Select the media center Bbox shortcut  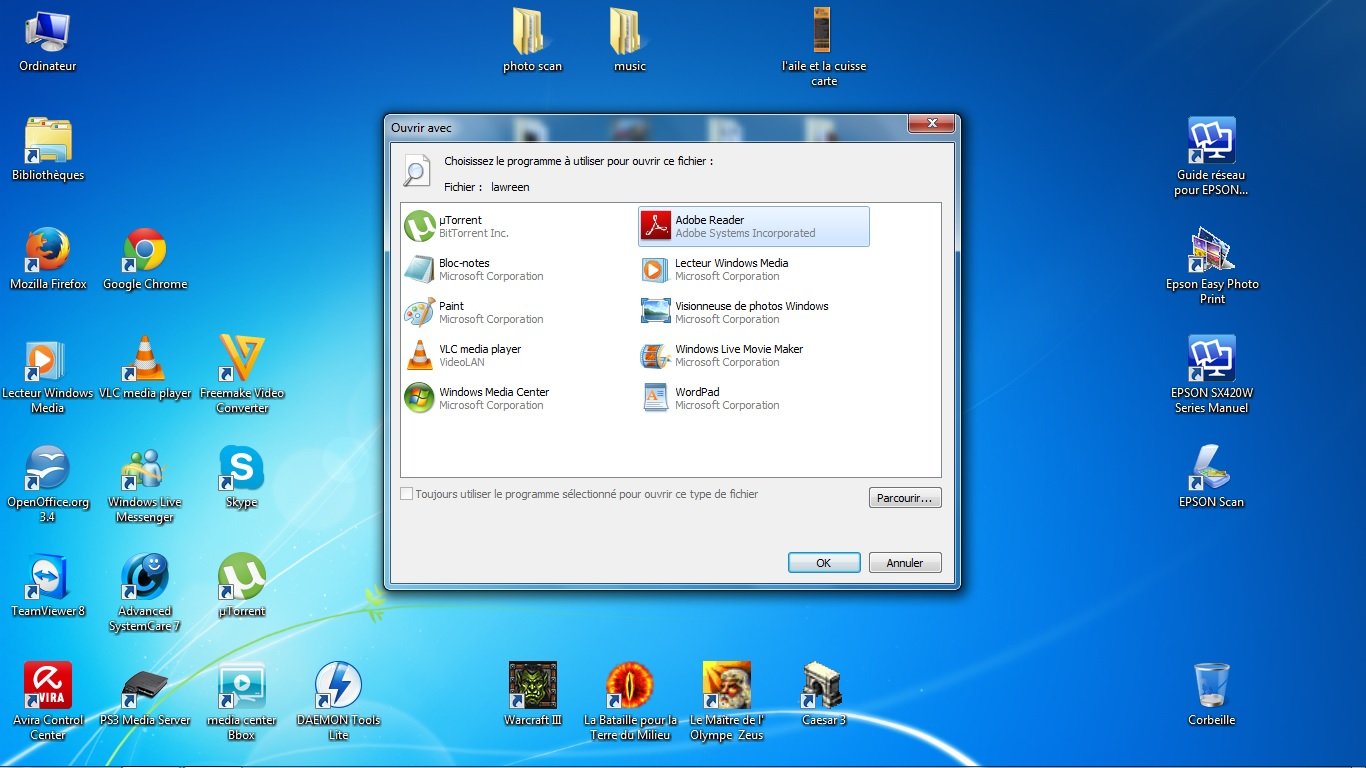click(242, 702)
